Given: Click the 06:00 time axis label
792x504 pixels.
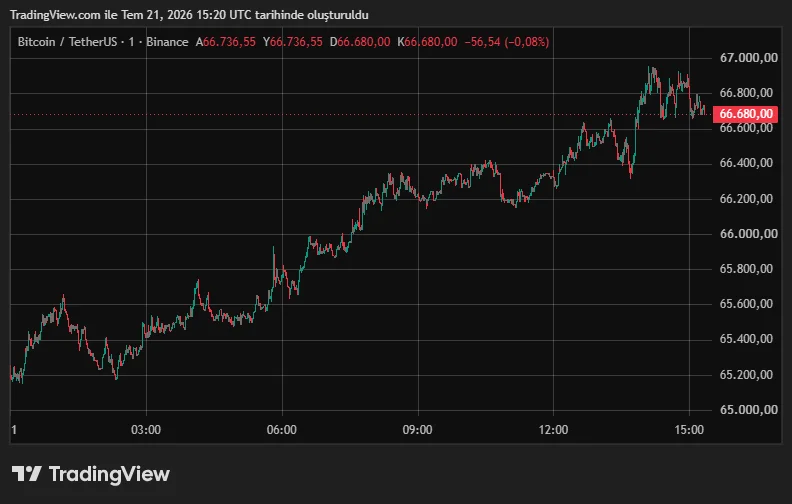Looking at the screenshot, I should point(282,430).
